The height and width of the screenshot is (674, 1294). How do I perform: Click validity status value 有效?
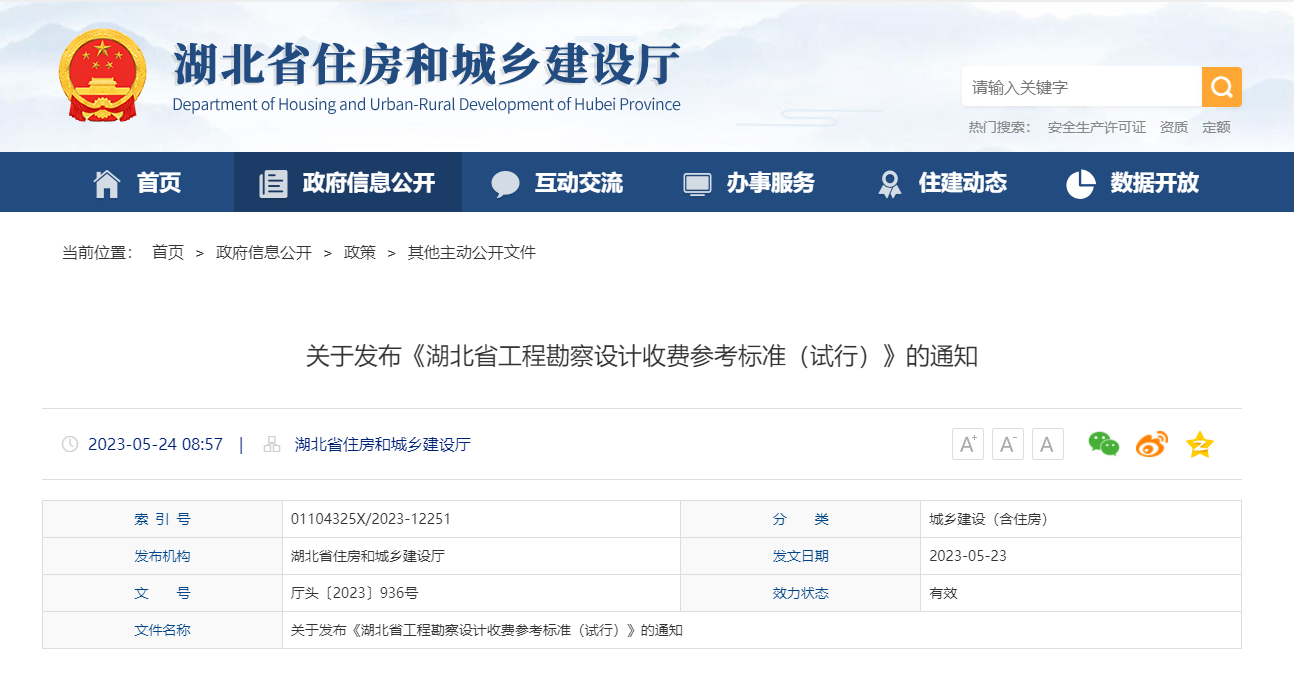(x=943, y=593)
